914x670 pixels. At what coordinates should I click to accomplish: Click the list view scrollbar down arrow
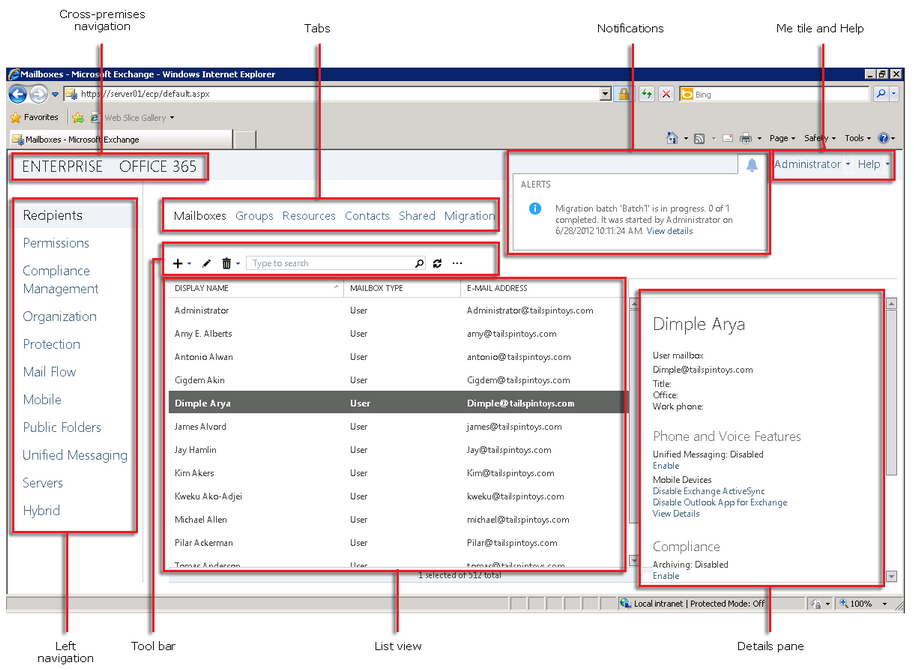click(634, 561)
